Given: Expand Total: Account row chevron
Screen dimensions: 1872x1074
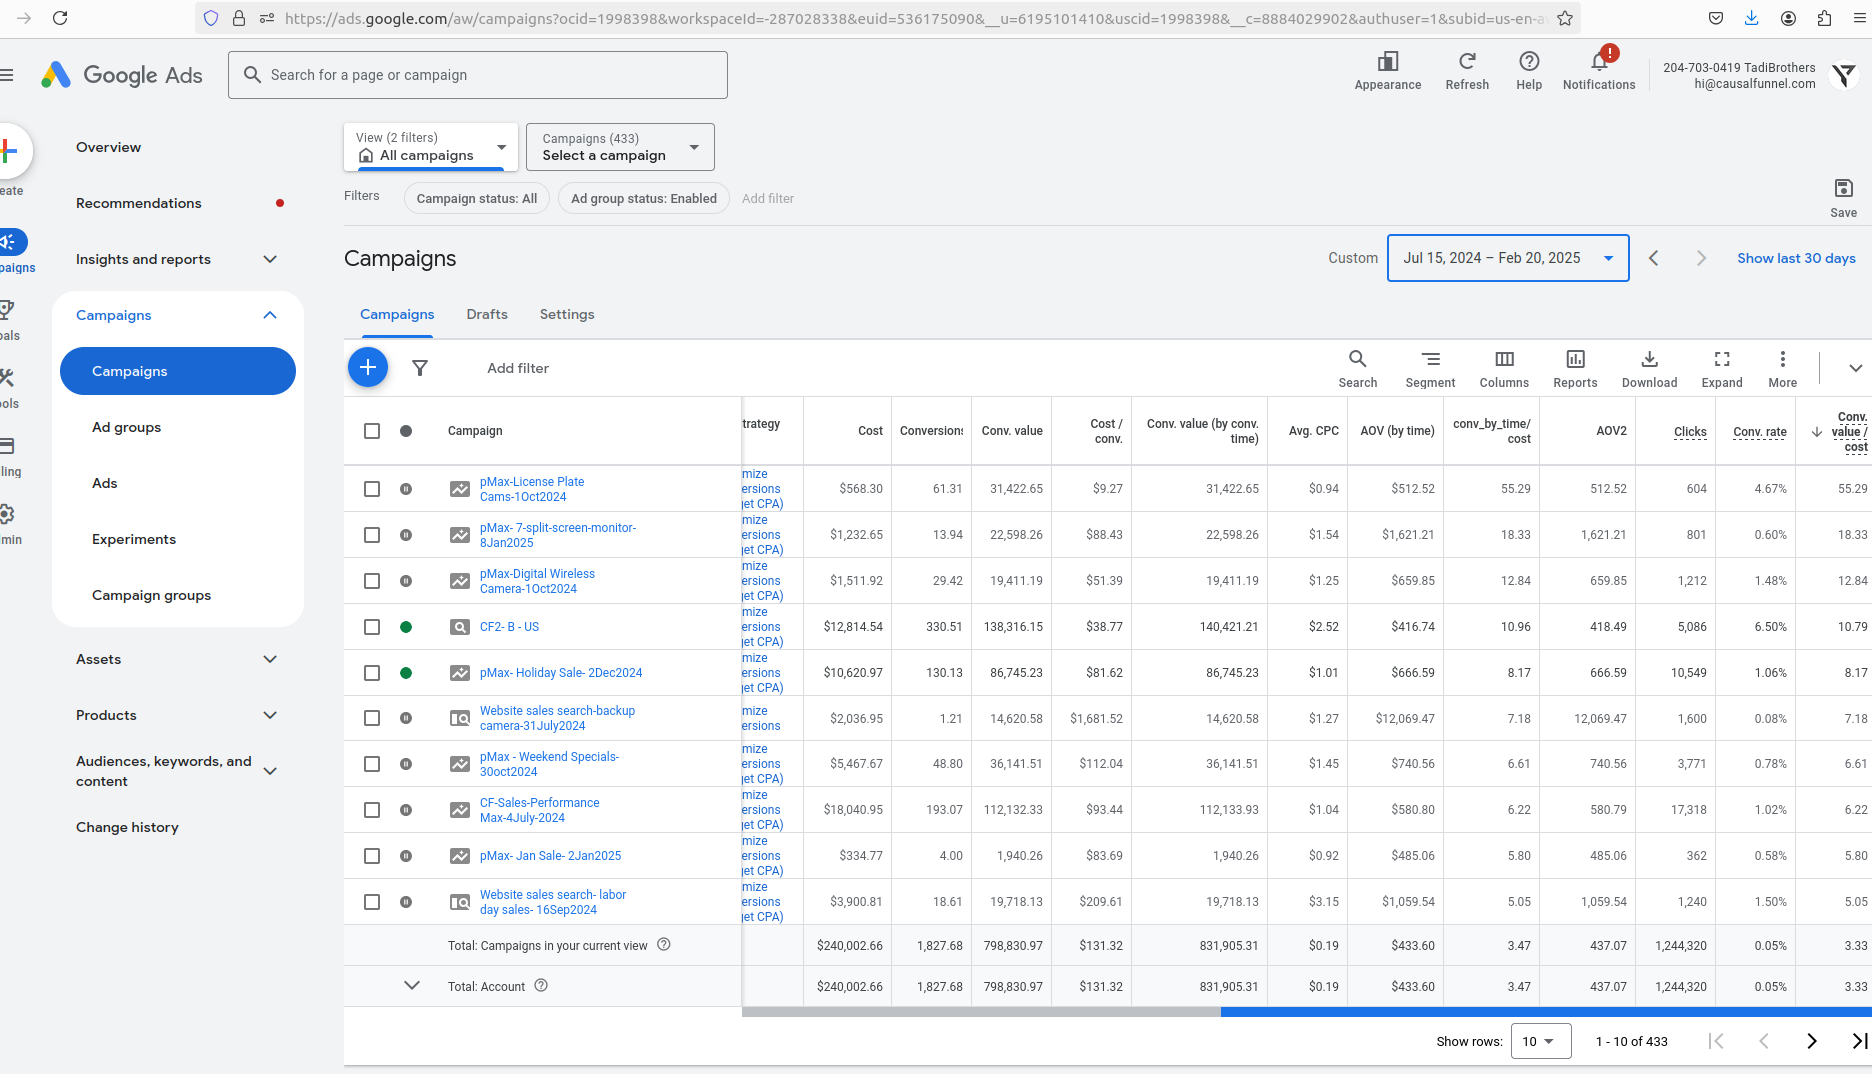Looking at the screenshot, I should 412,985.
